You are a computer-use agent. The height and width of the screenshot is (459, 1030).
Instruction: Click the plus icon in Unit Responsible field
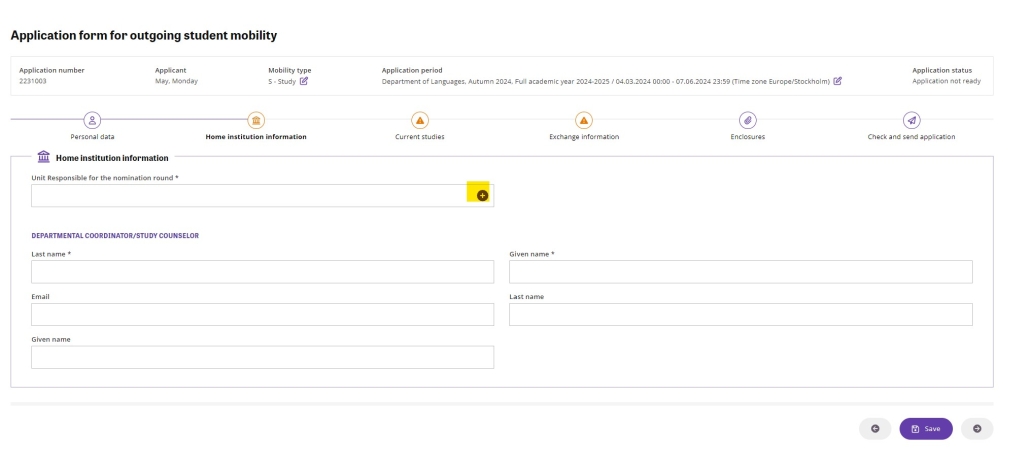482,196
